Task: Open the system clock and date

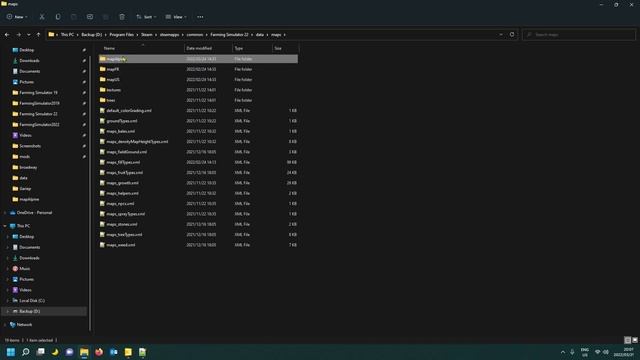Action: click(x=623, y=352)
